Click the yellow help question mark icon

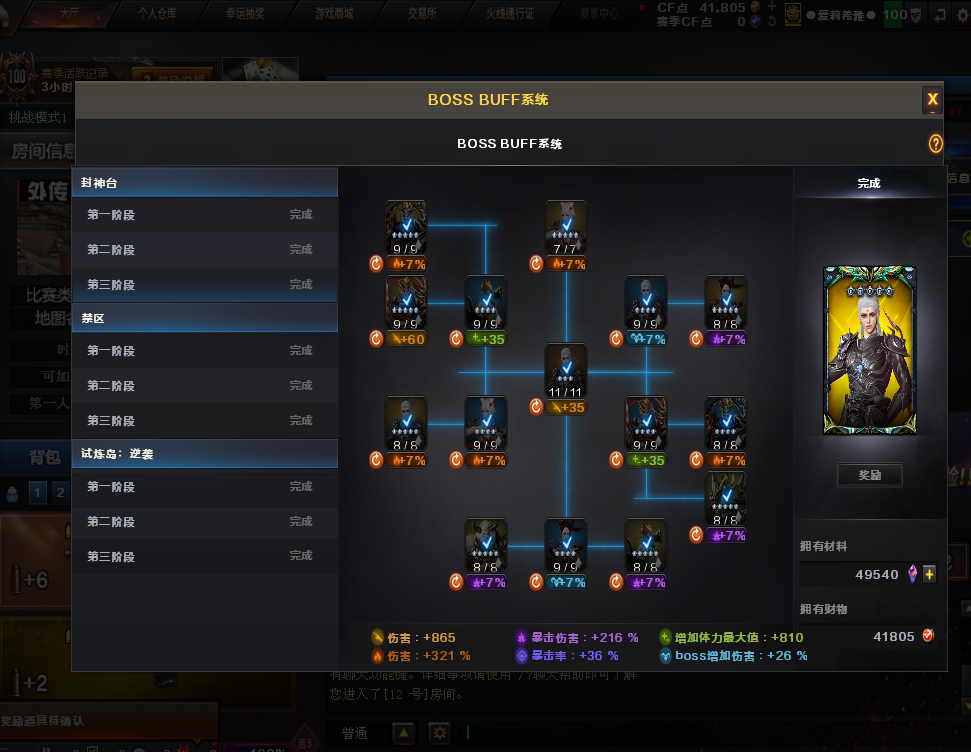(x=935, y=144)
